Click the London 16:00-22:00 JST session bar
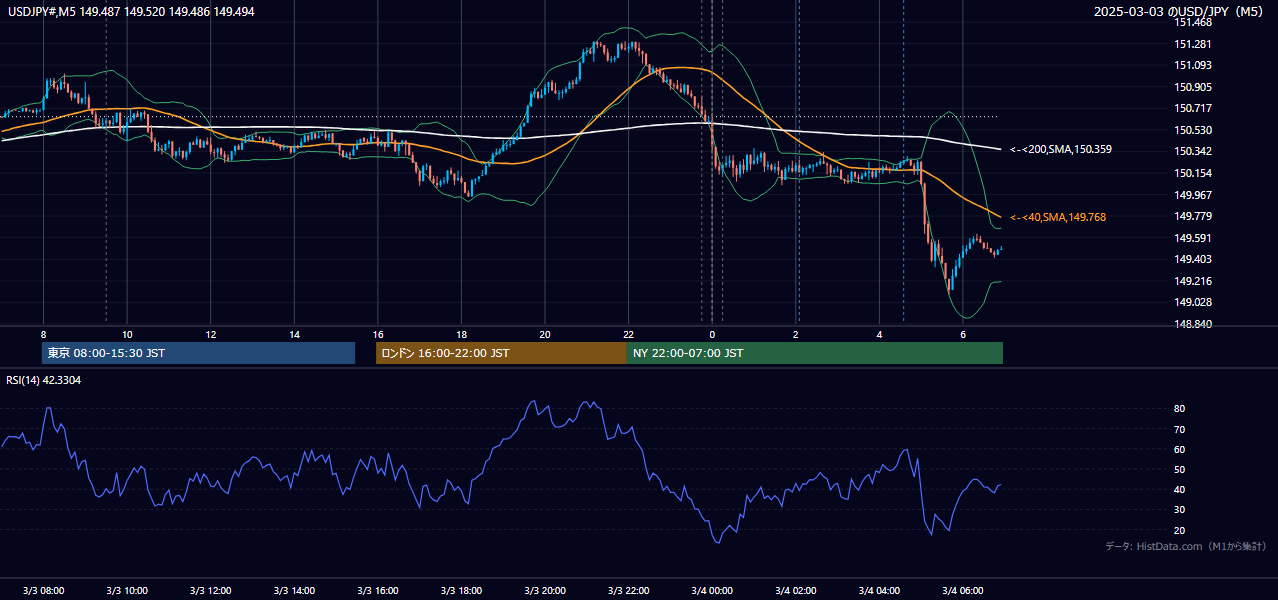 click(x=501, y=353)
